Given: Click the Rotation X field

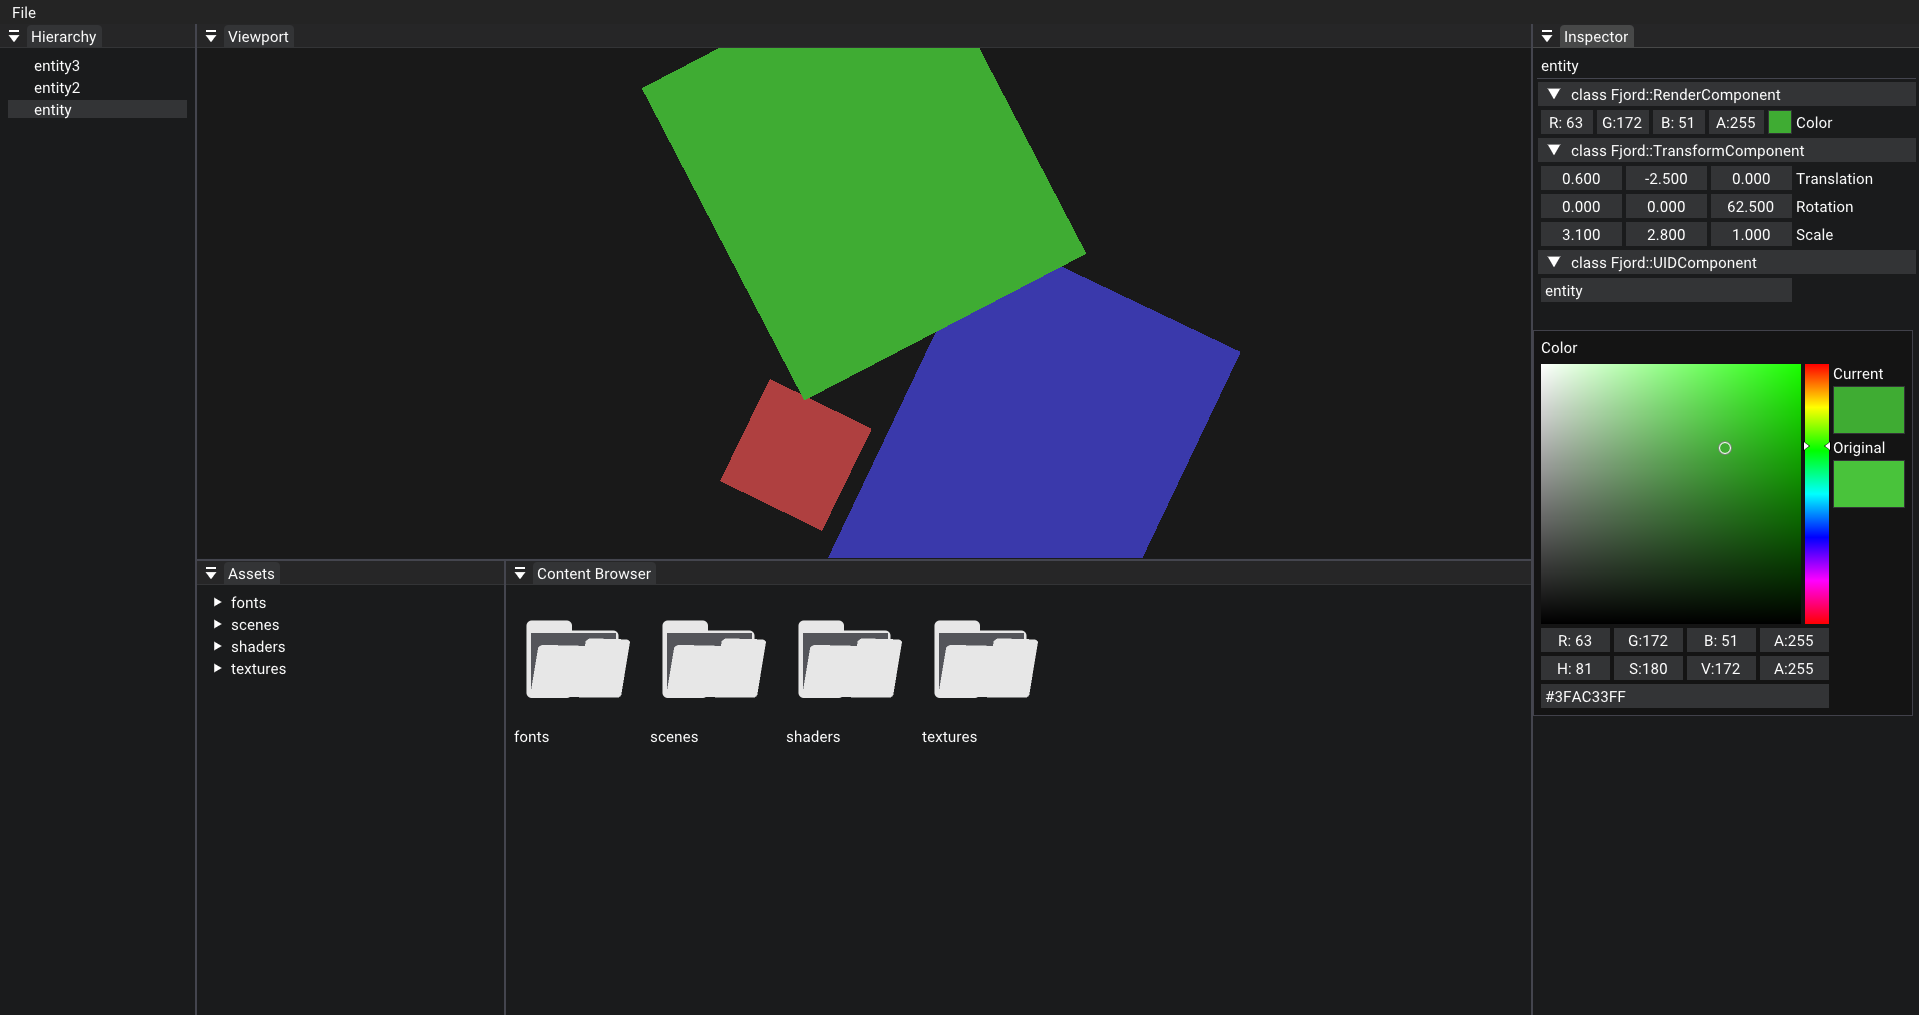Looking at the screenshot, I should (1581, 207).
